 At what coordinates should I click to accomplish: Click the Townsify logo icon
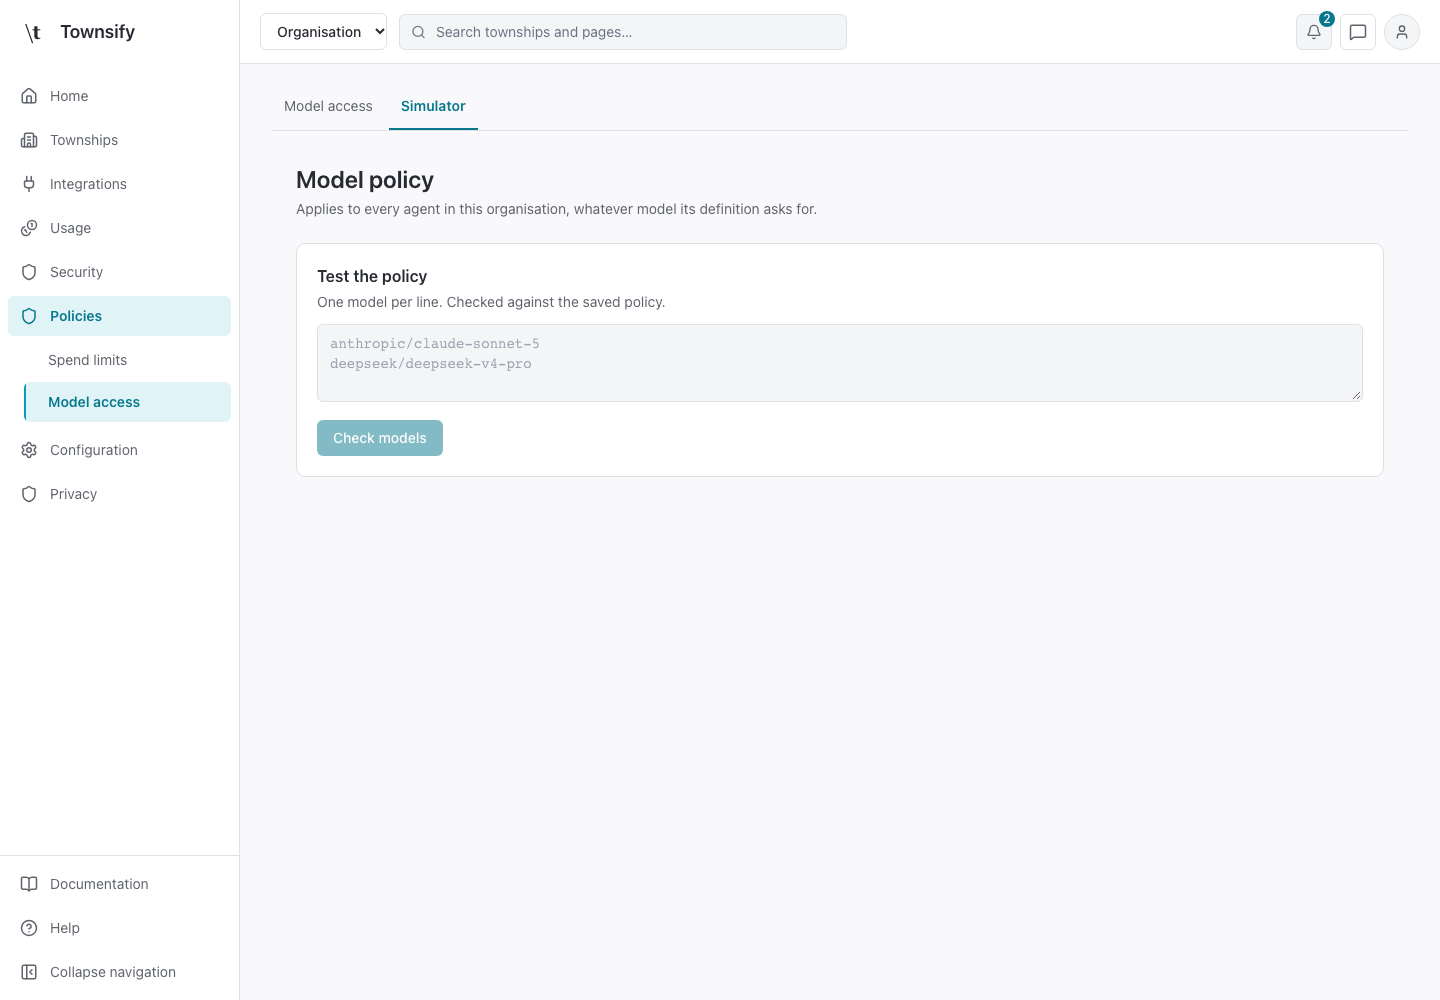pos(33,32)
